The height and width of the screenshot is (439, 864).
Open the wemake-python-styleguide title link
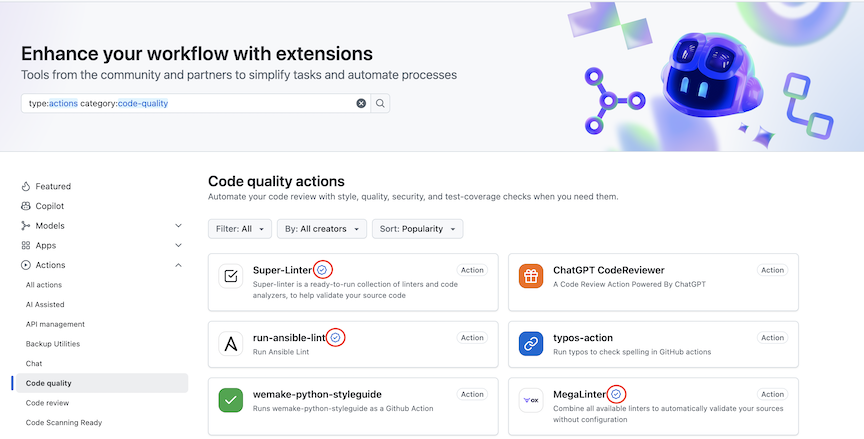click(317, 394)
